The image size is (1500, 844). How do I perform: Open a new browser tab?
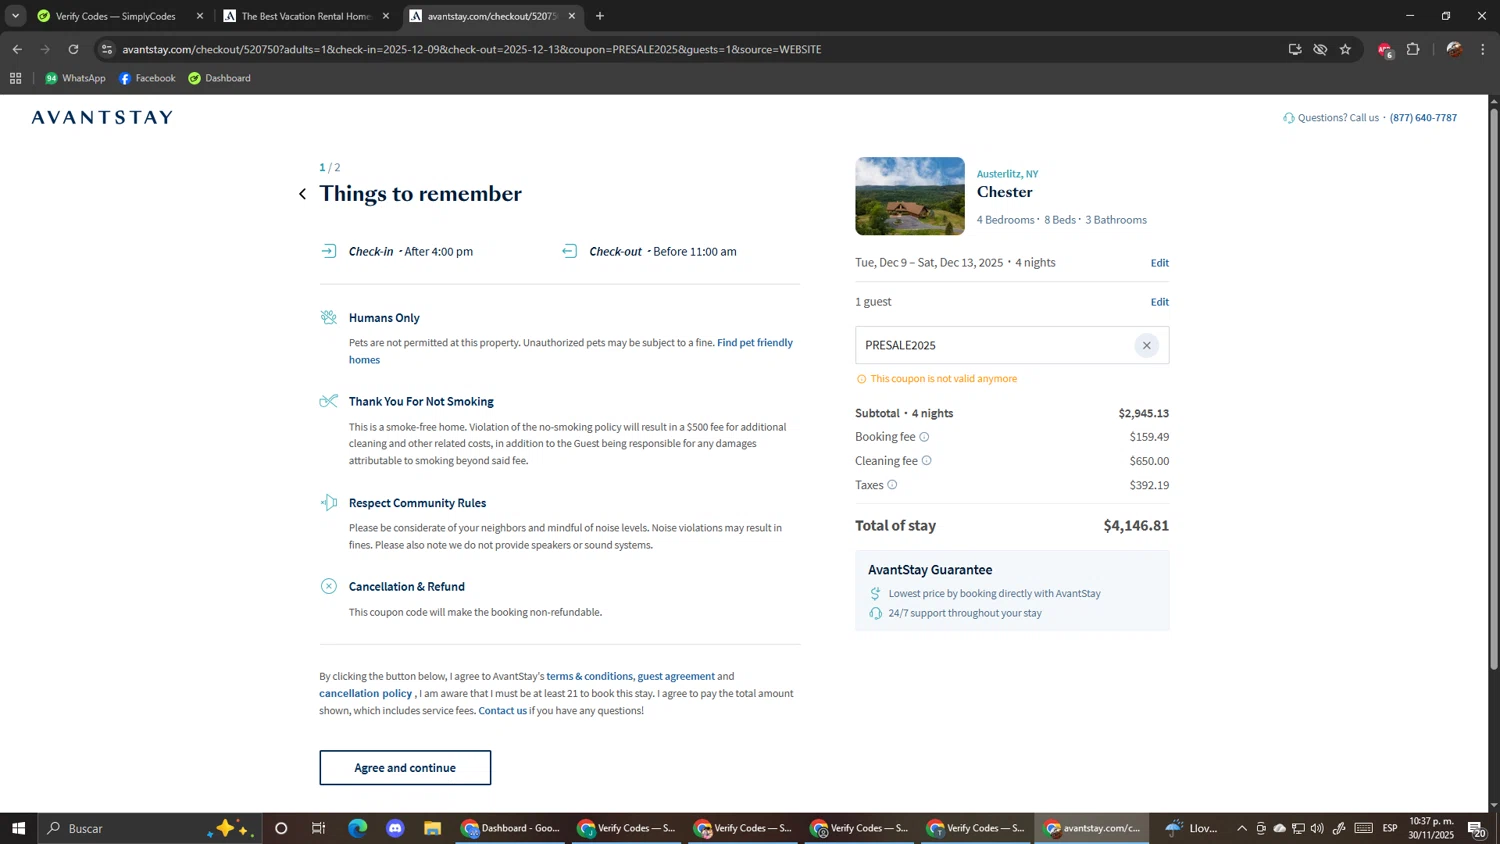coord(600,16)
